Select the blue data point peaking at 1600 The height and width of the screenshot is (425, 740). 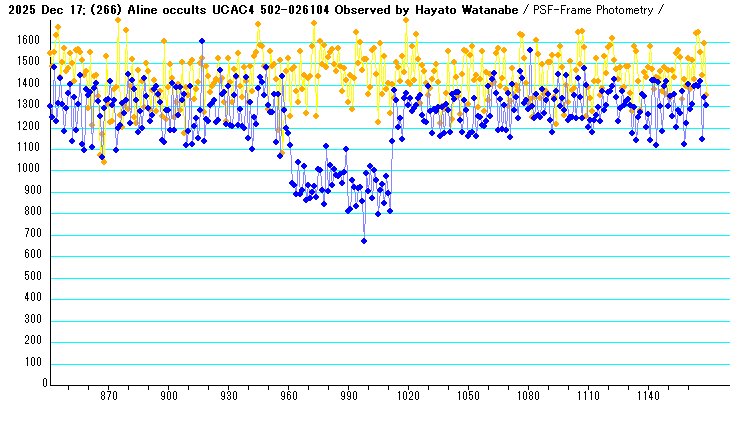click(202, 41)
